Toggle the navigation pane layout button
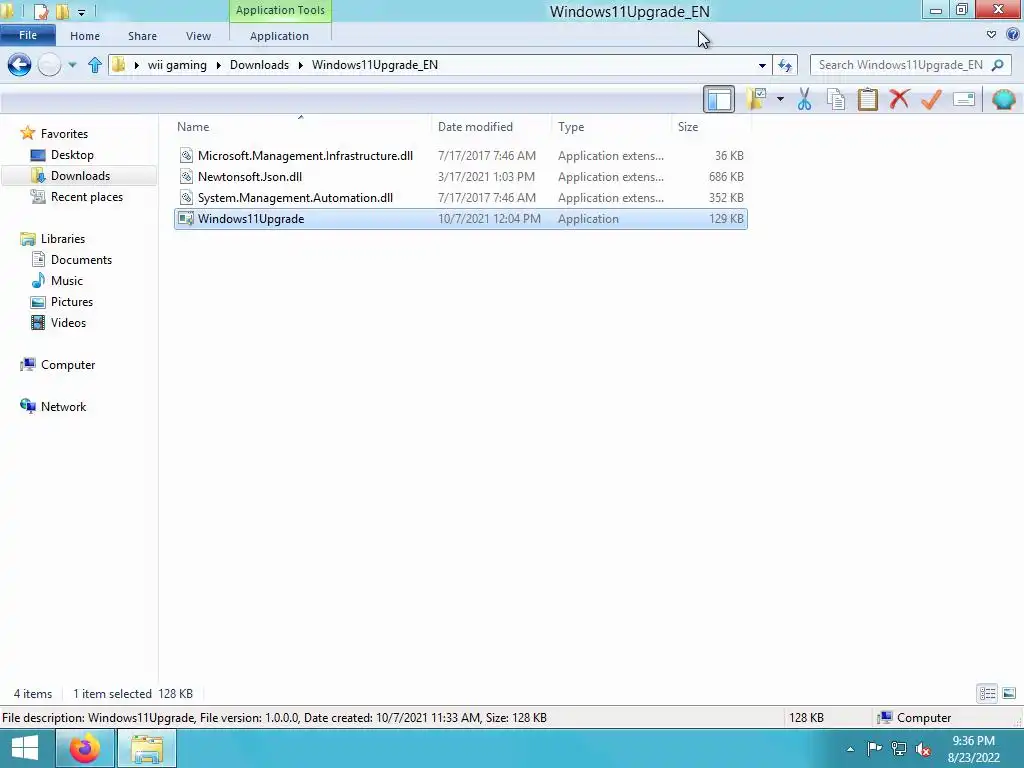 (719, 99)
